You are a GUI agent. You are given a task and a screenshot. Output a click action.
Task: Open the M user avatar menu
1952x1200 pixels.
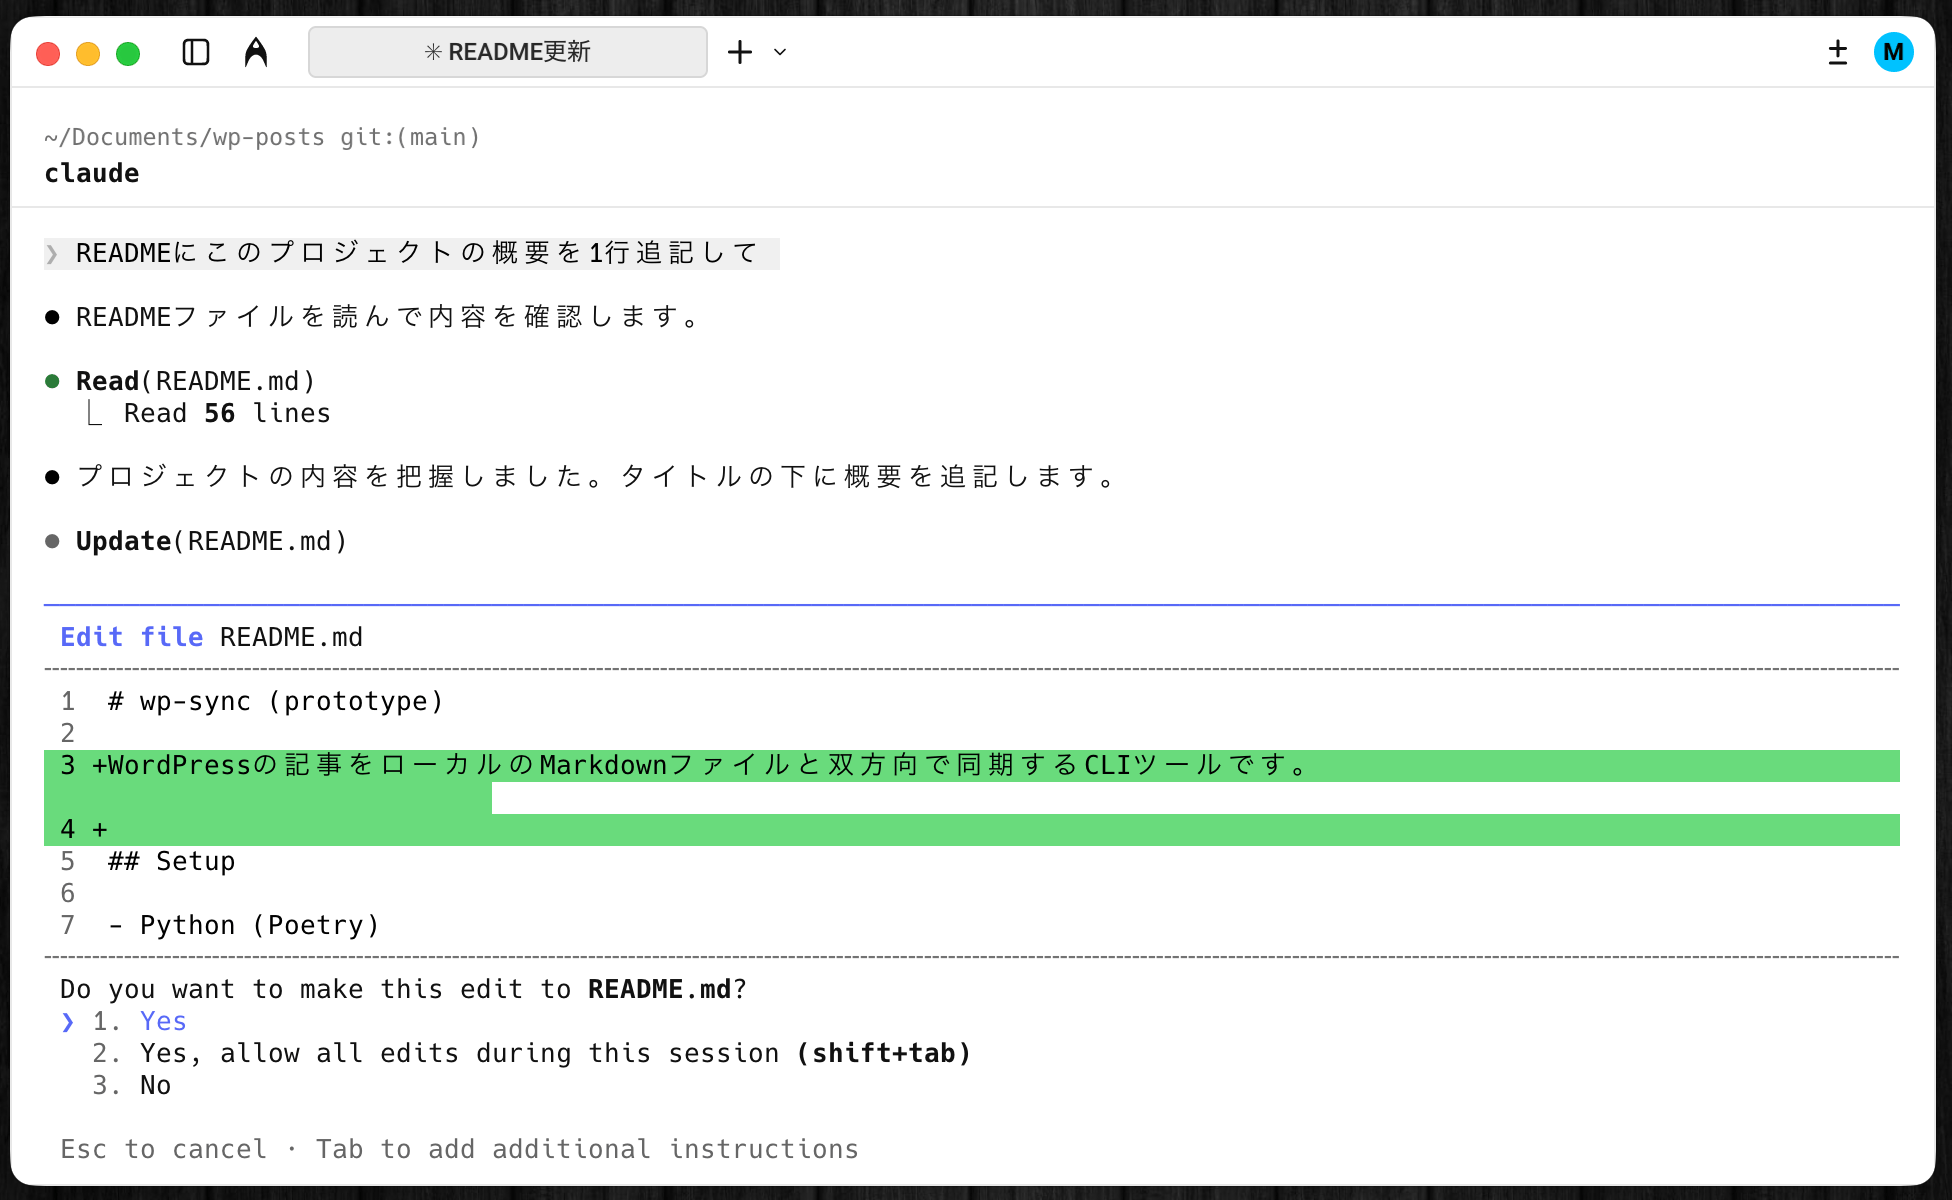tap(1893, 52)
